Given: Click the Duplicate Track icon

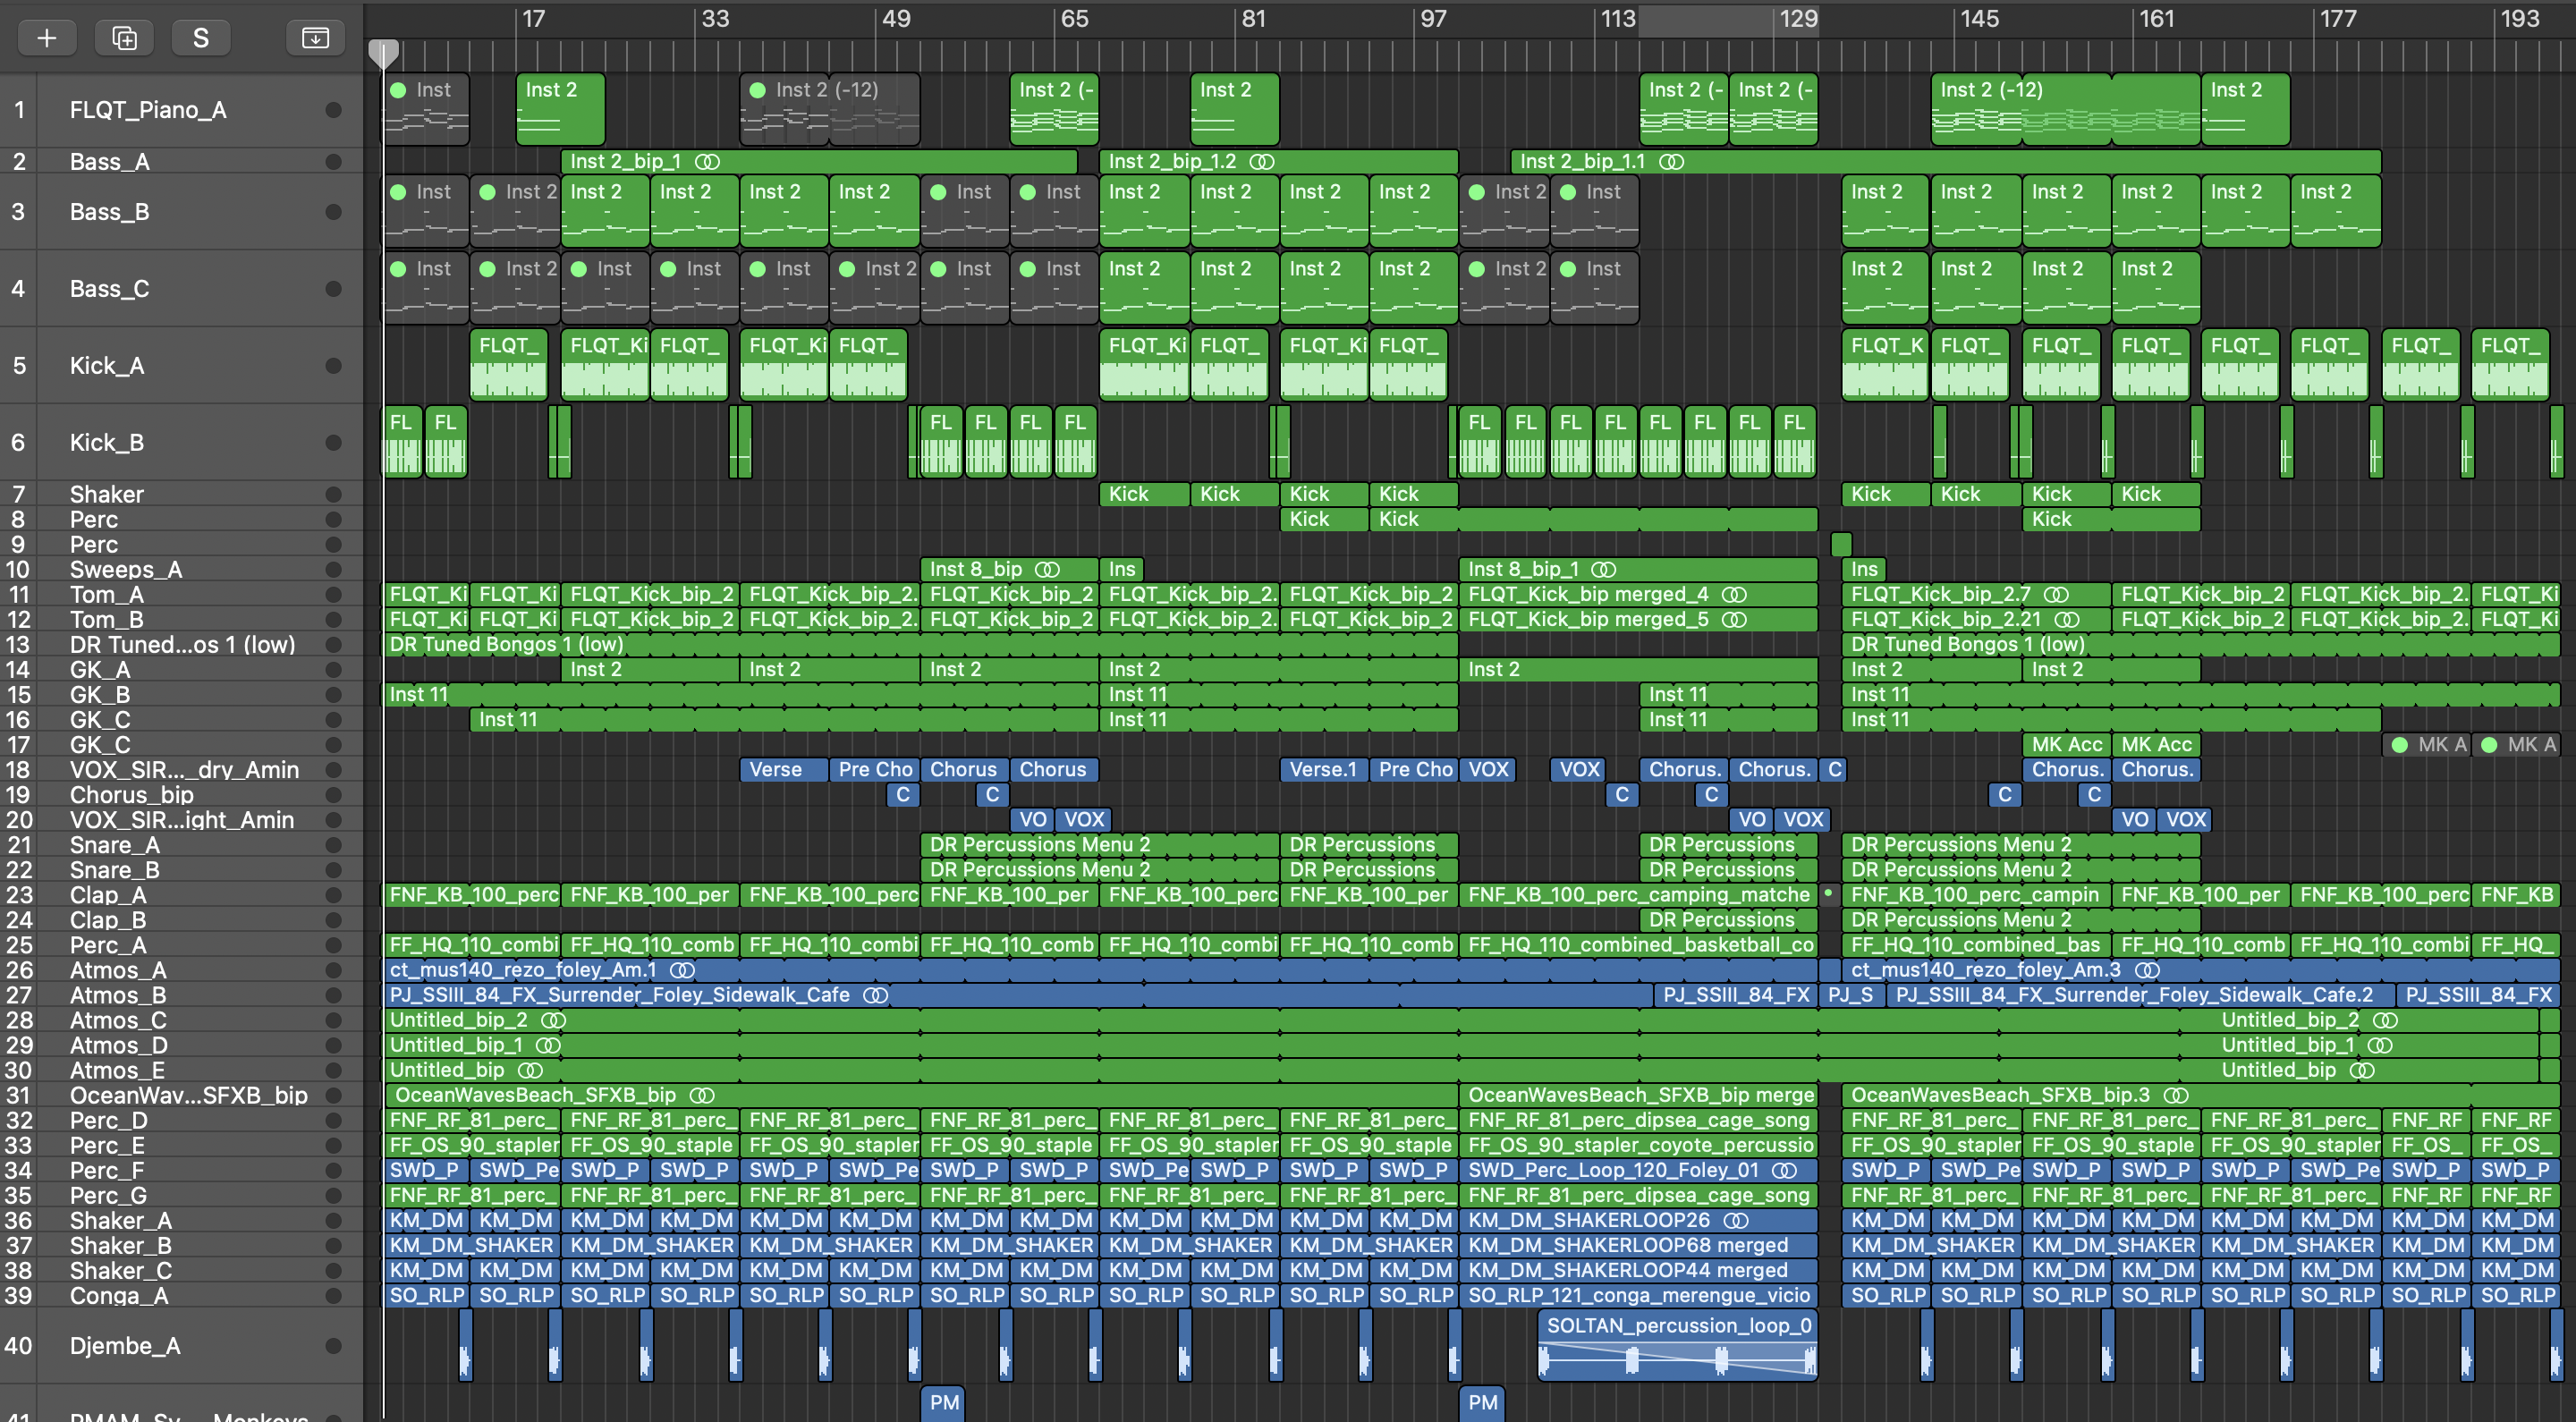Looking at the screenshot, I should click(124, 38).
